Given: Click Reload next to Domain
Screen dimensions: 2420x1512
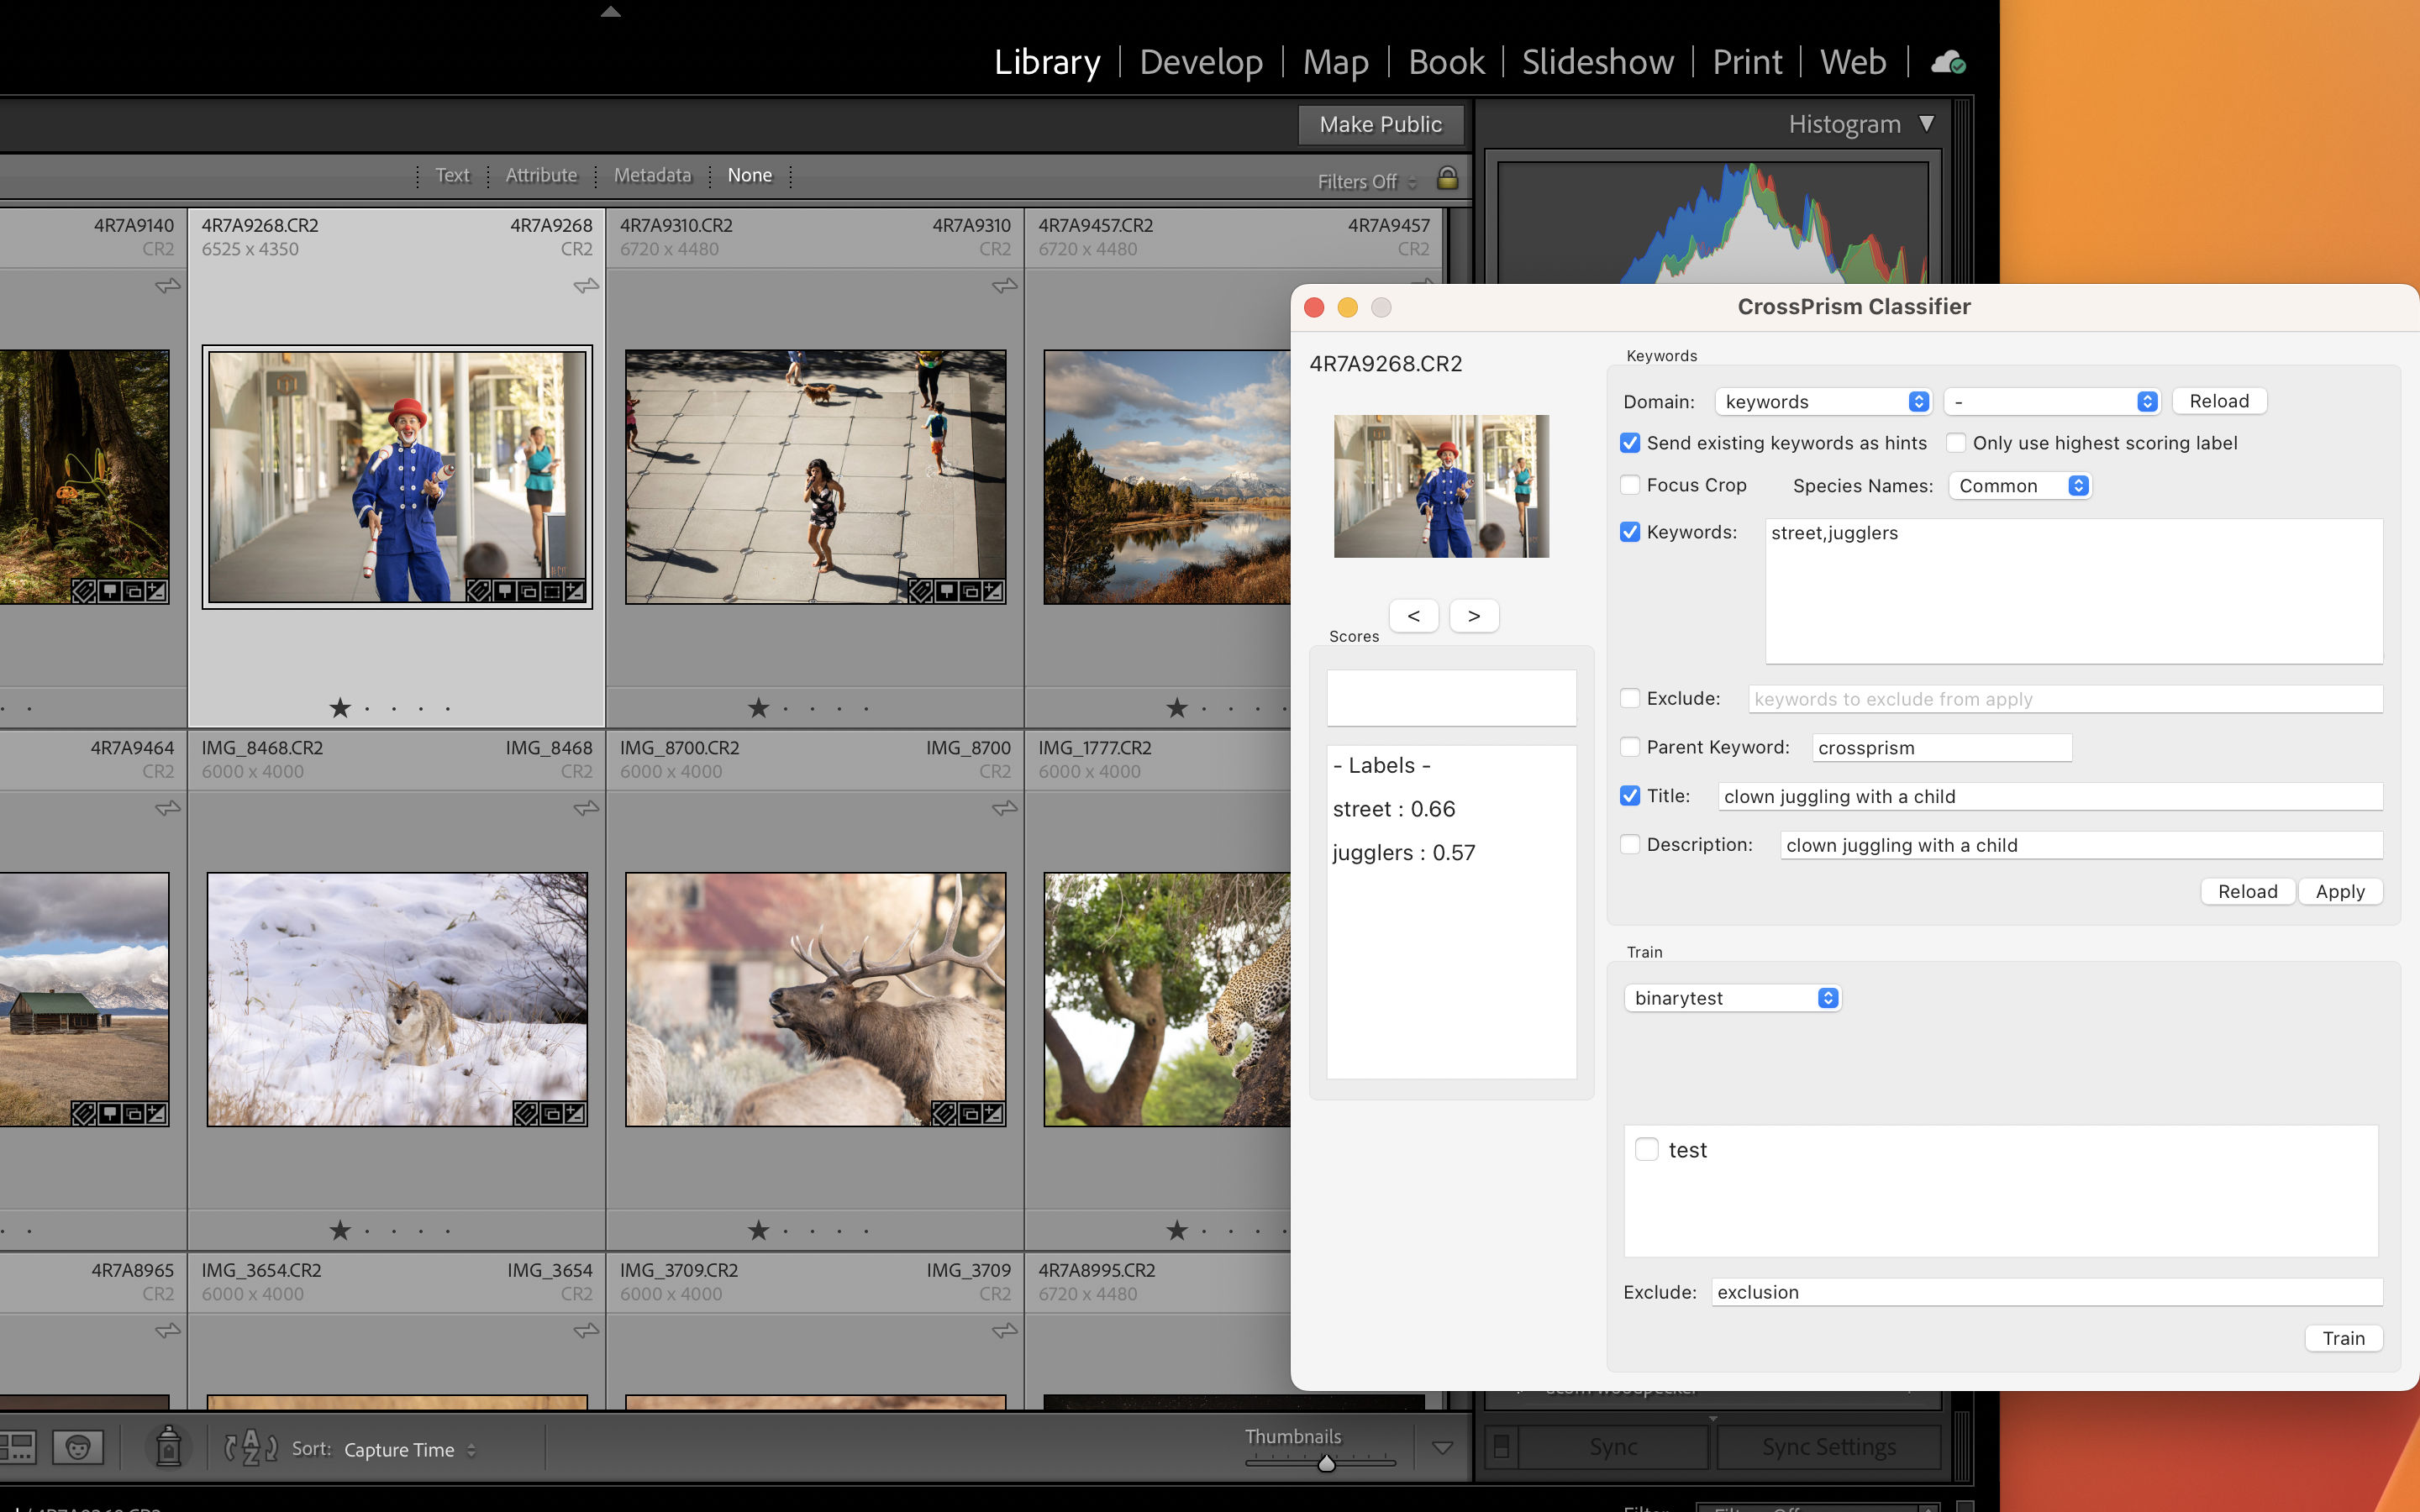Looking at the screenshot, I should [x=2219, y=401].
